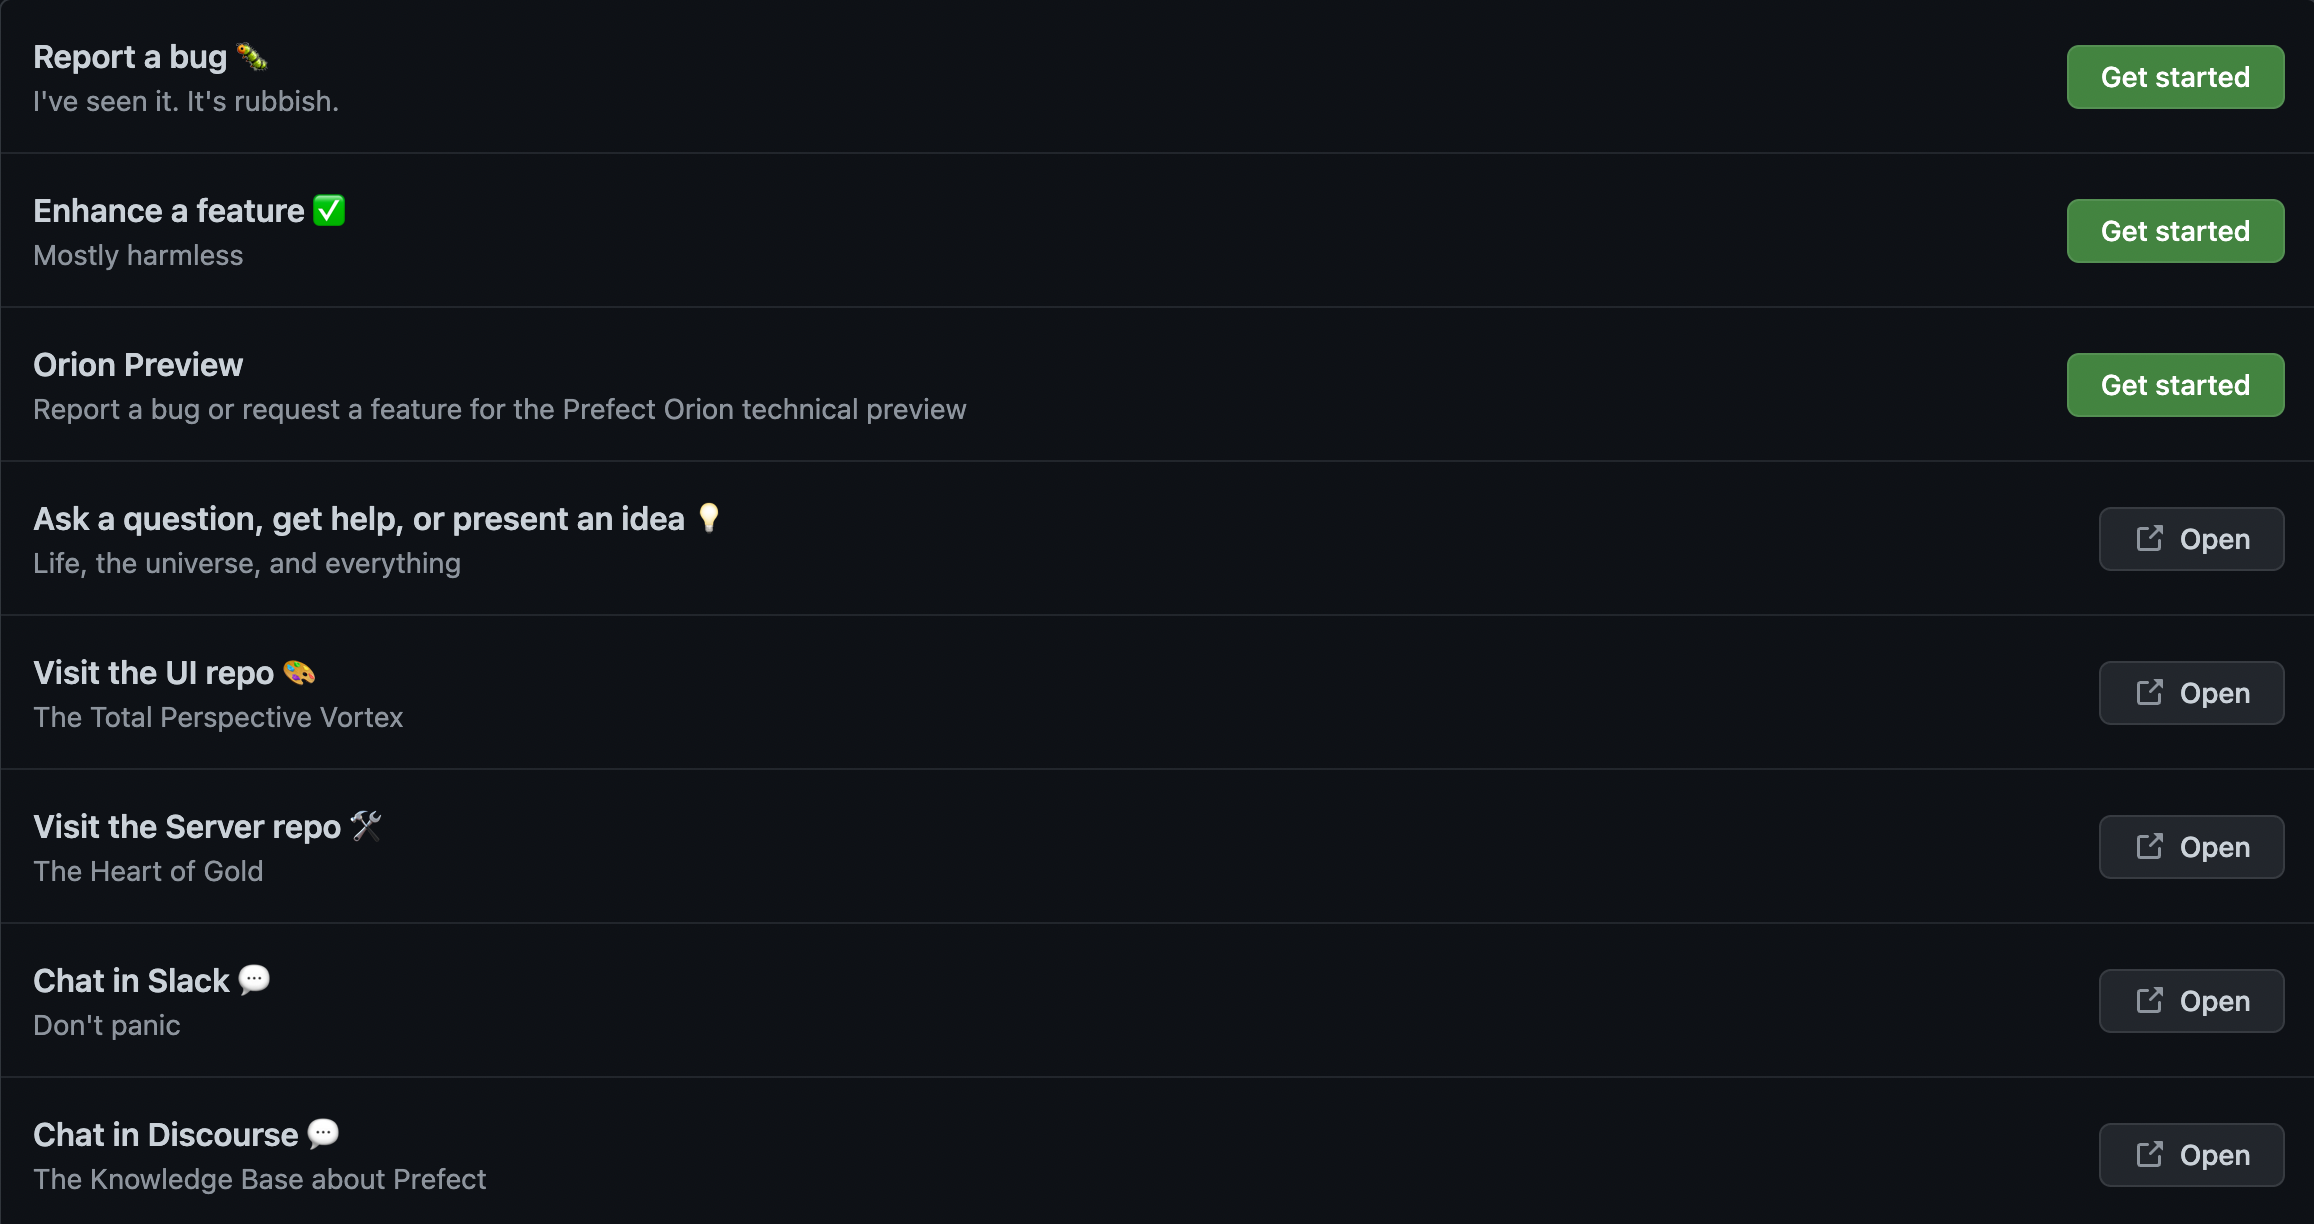Click the bug emoji next to "Report a bug"

(253, 57)
